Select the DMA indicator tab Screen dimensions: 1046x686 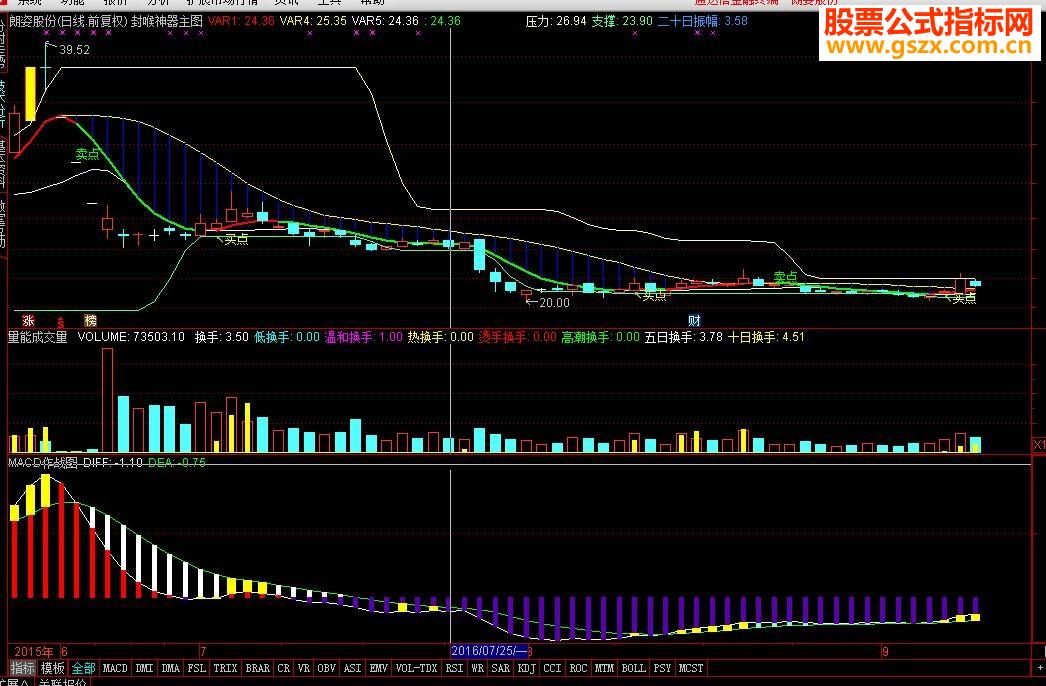(x=171, y=668)
